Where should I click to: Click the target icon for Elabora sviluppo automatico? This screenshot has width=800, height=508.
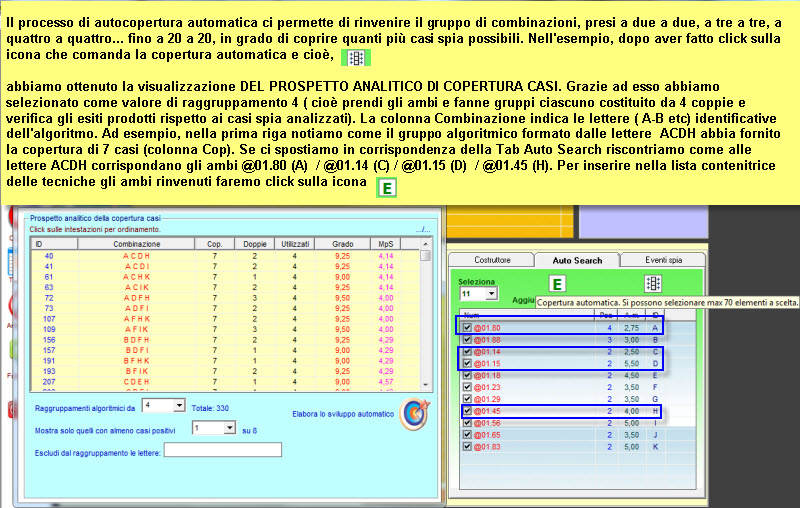coord(415,414)
